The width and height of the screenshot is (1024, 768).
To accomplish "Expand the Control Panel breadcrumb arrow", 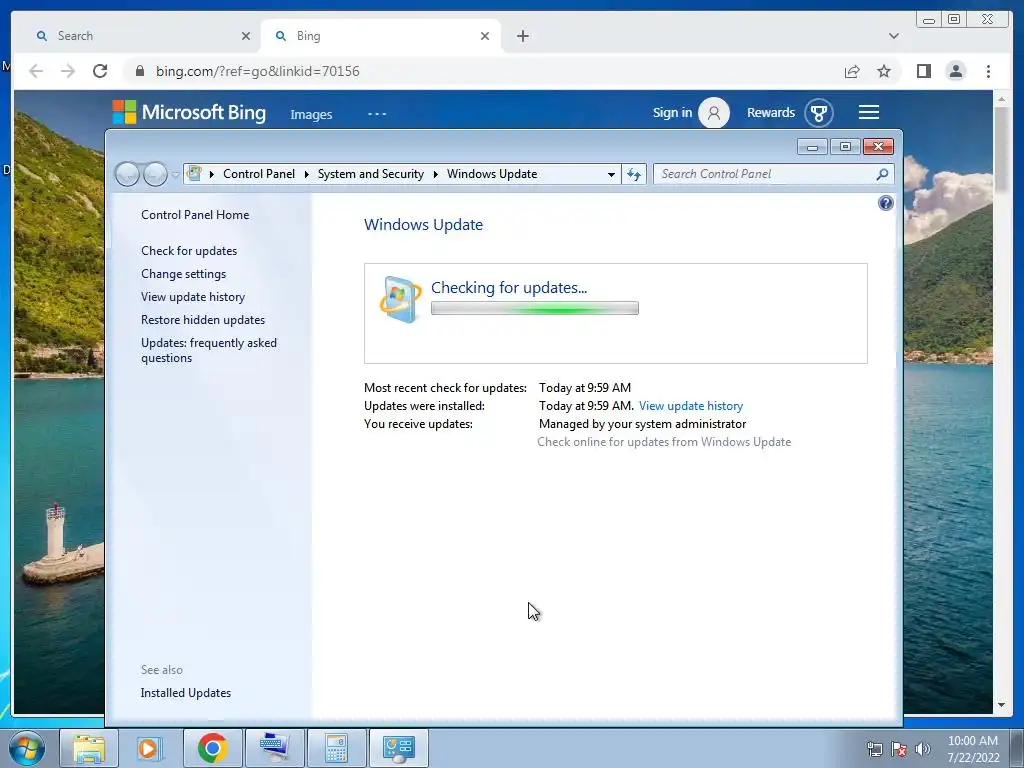I will [x=306, y=174].
